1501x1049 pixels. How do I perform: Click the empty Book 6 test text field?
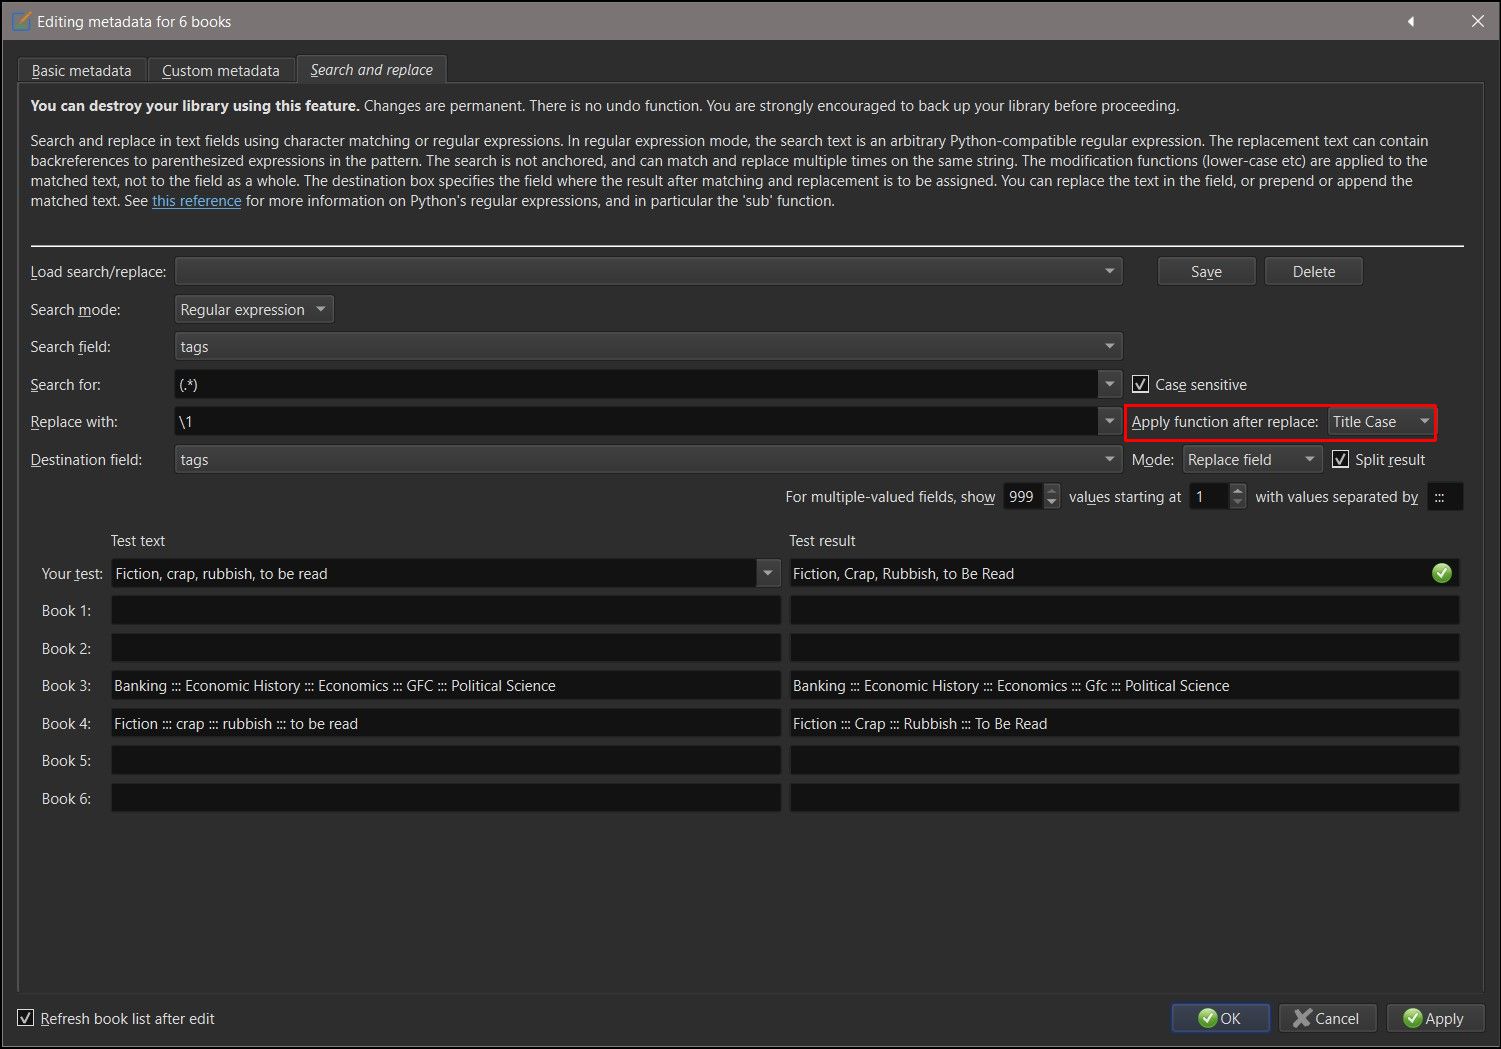click(x=445, y=798)
